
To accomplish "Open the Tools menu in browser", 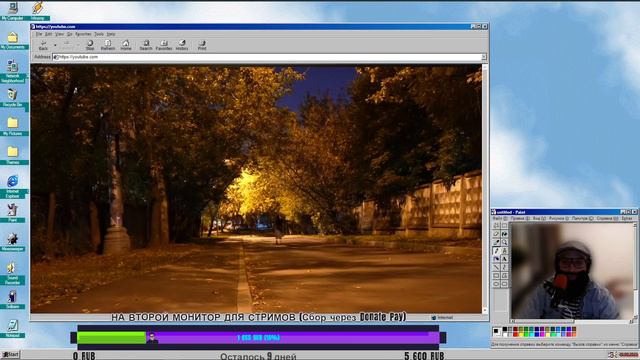I will coord(99,34).
